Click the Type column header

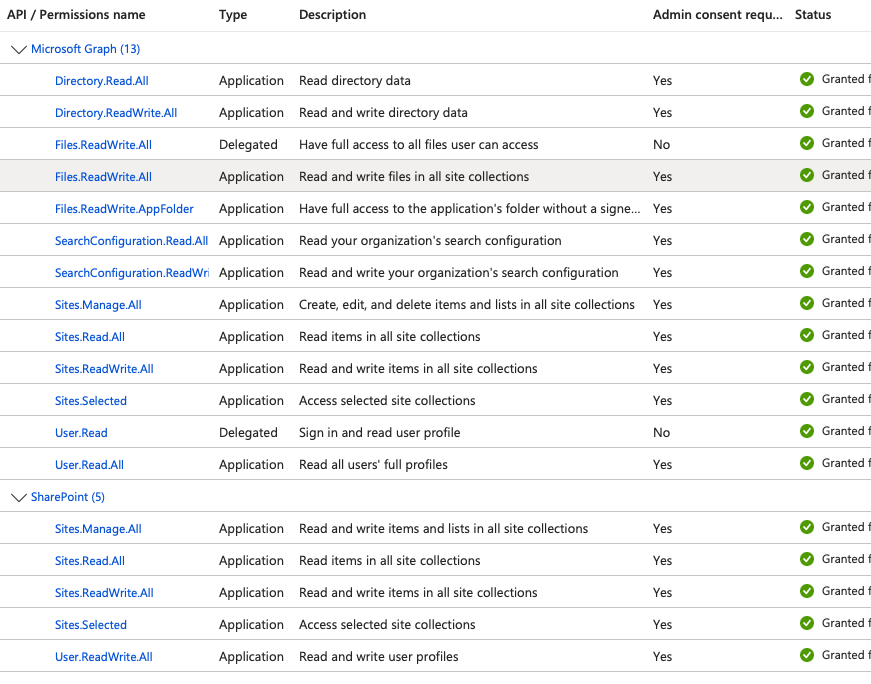pyautogui.click(x=233, y=15)
